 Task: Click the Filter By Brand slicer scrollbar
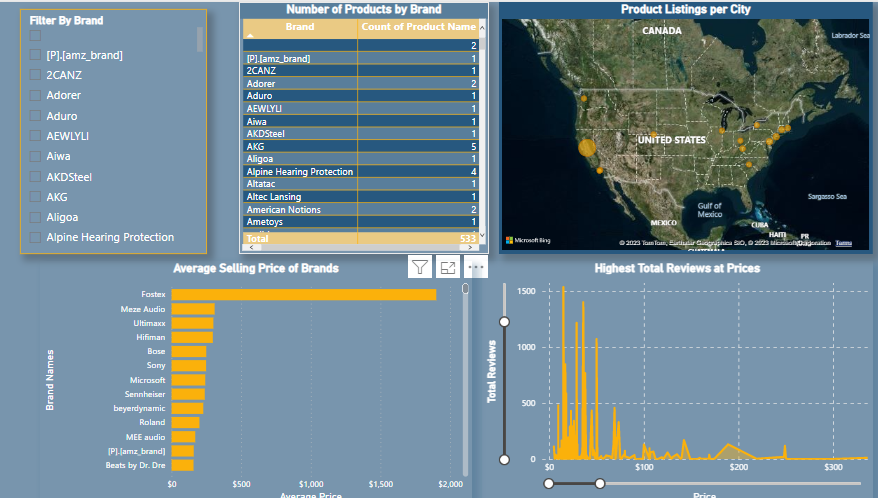click(200, 40)
